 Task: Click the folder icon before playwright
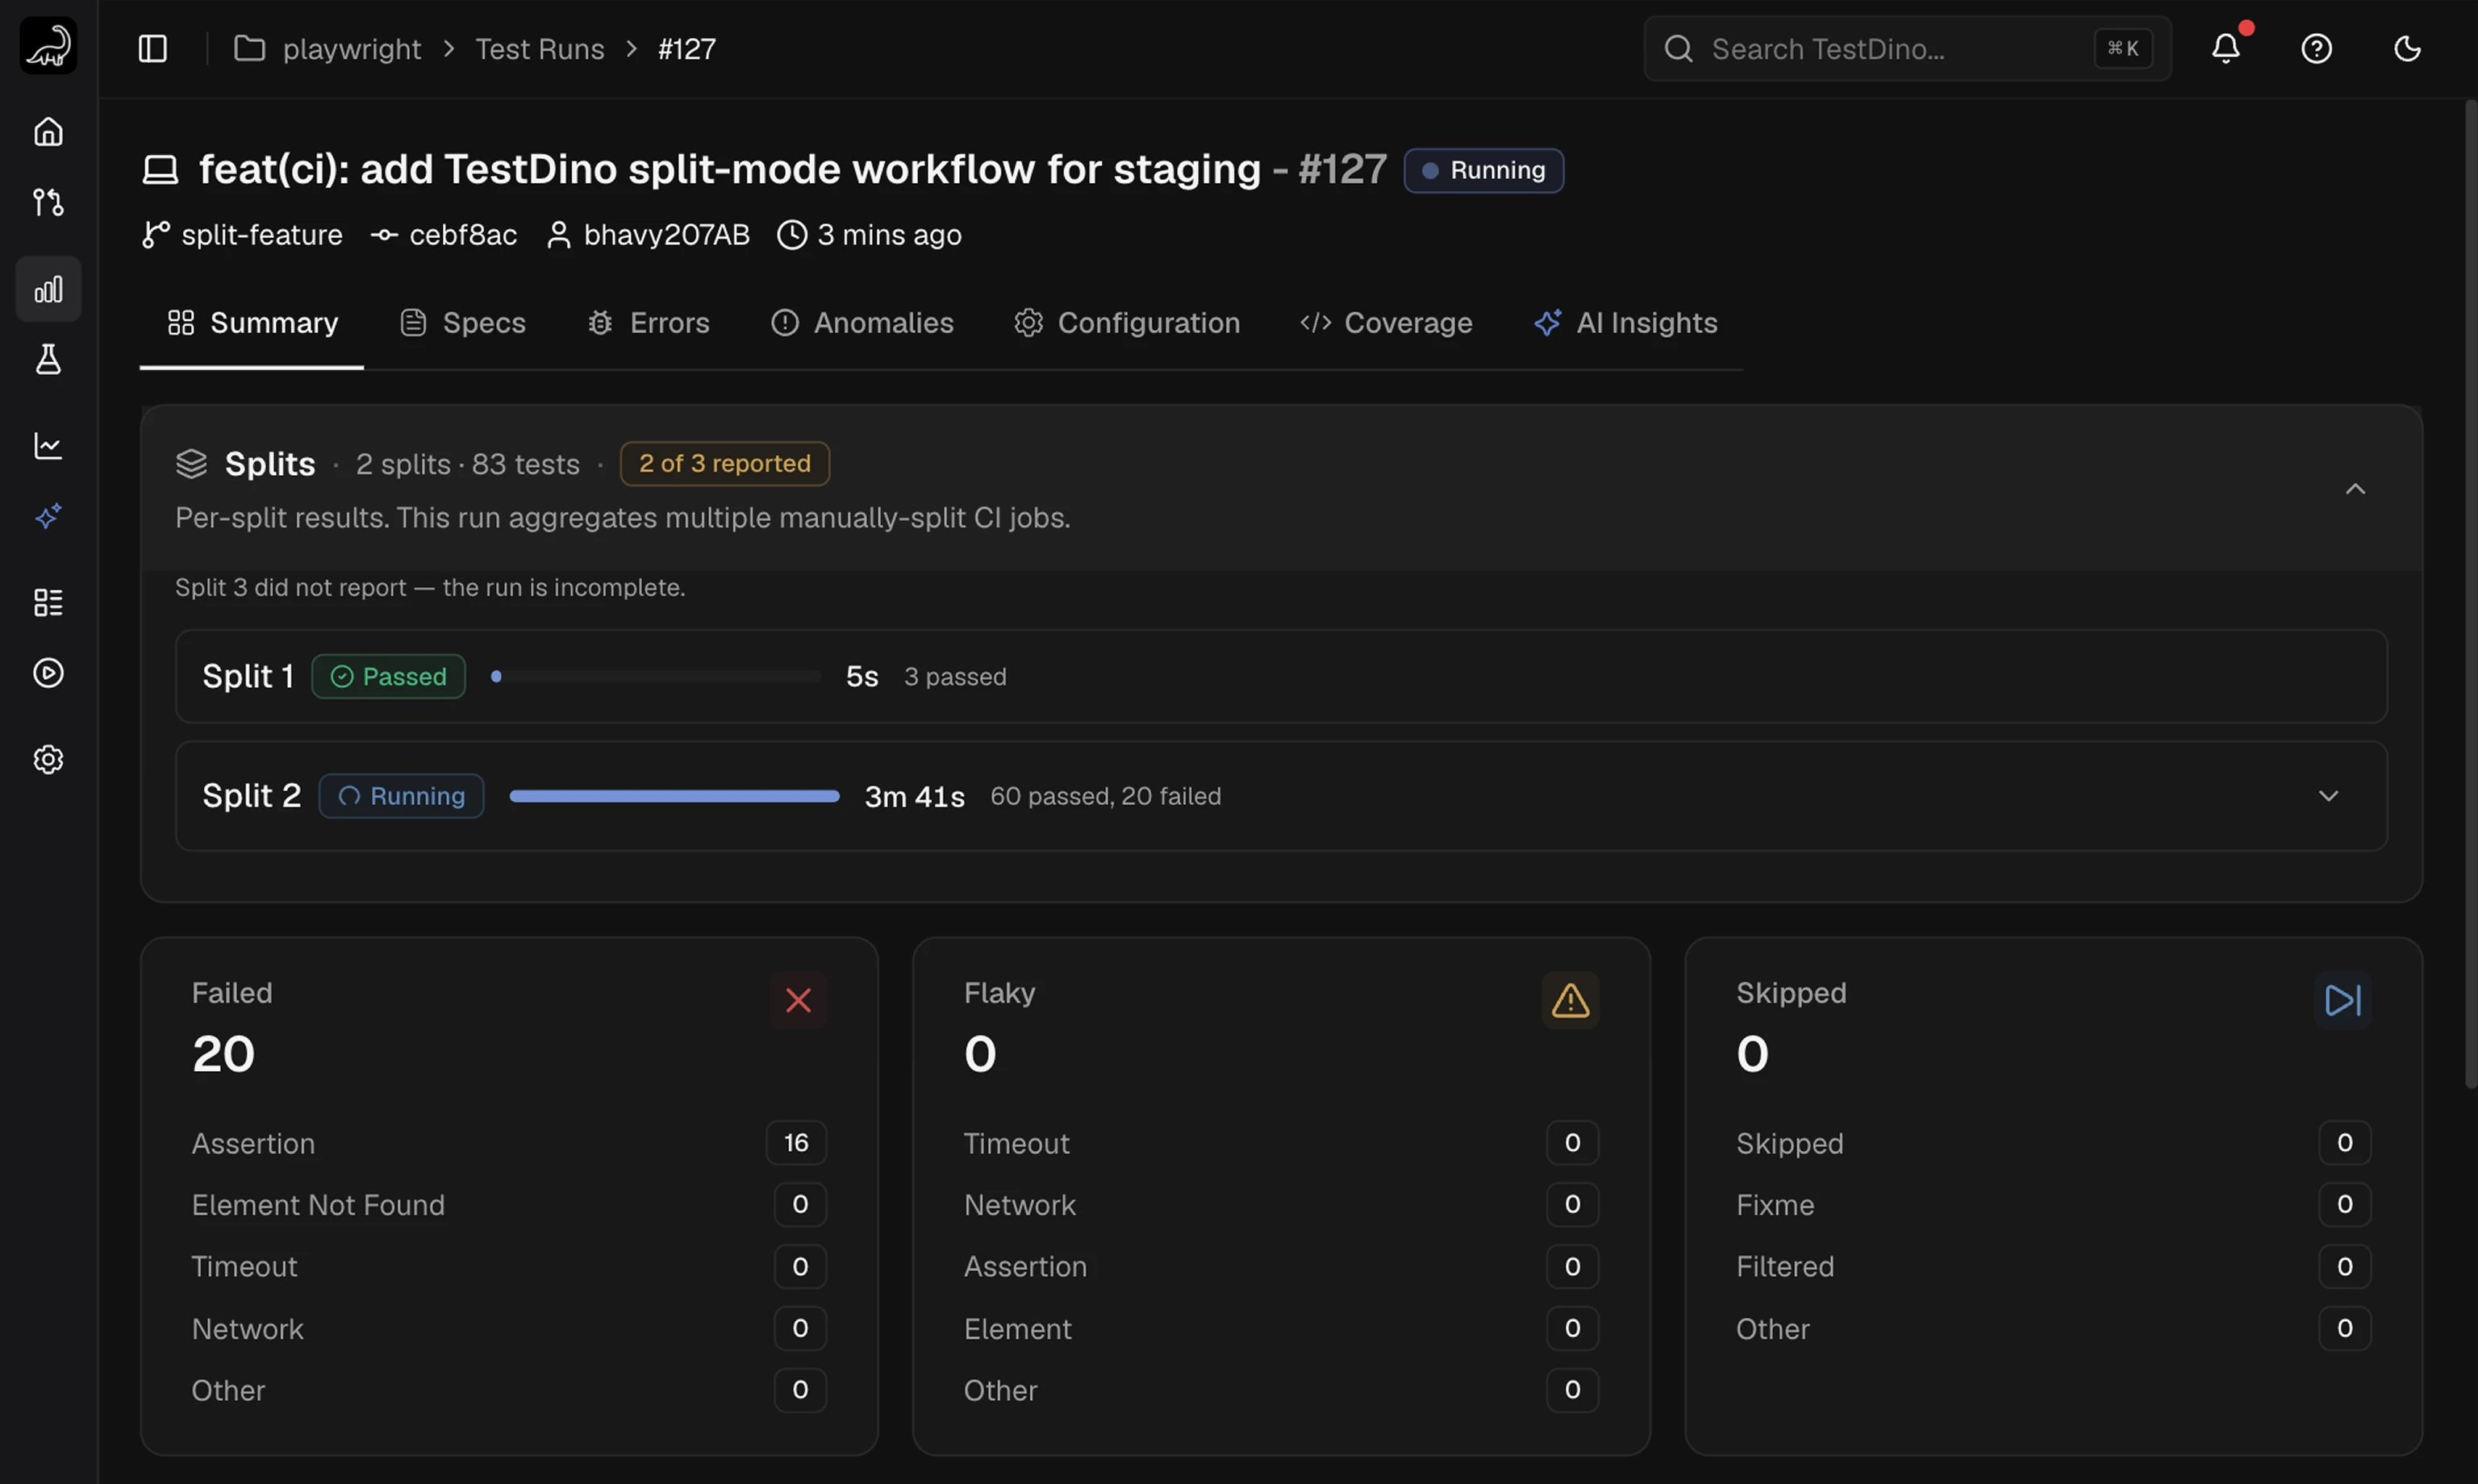click(x=249, y=48)
